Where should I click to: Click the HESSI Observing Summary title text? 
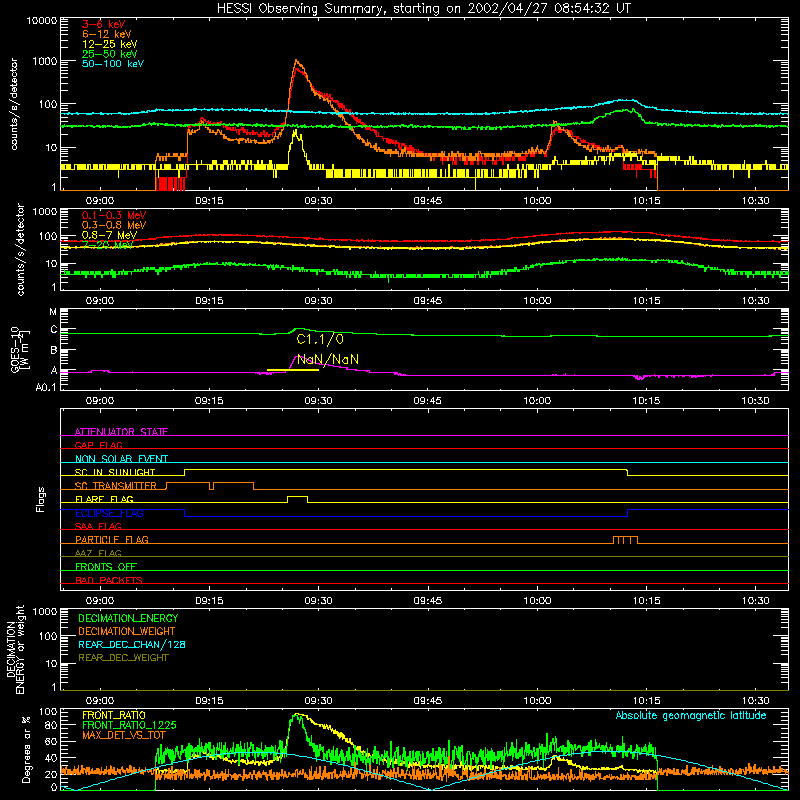(423, 9)
